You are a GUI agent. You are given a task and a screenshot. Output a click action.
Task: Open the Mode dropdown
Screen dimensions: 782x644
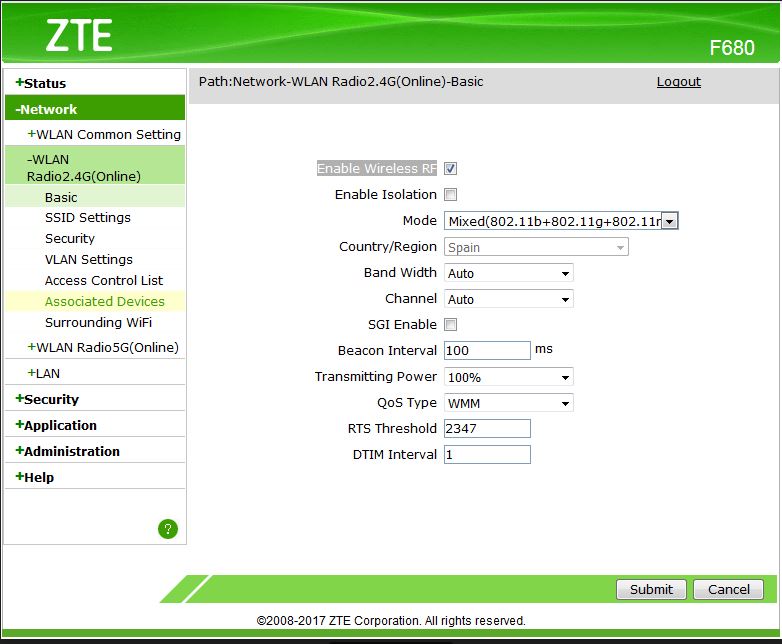pos(561,221)
